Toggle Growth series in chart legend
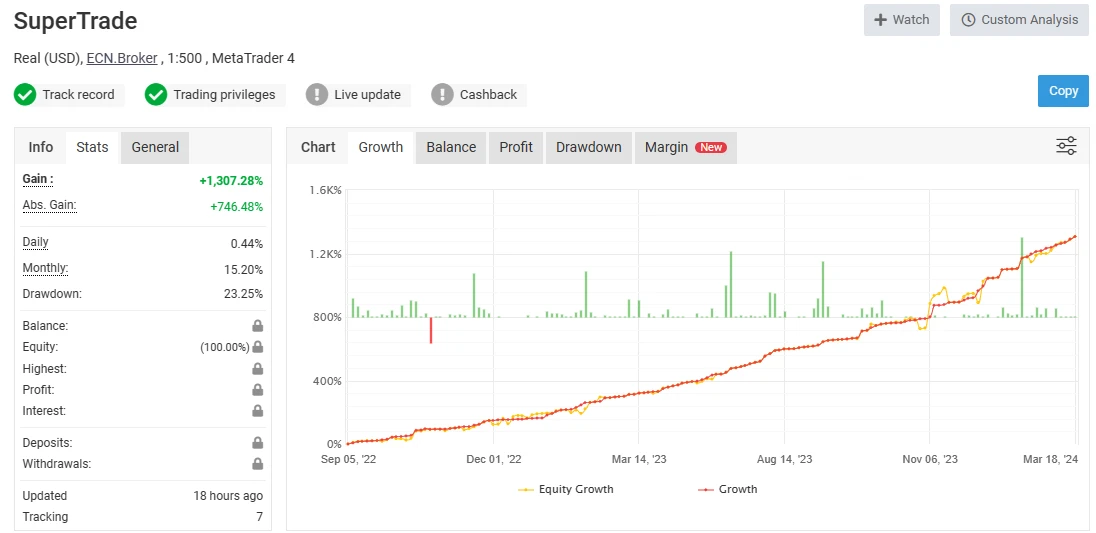Viewport: 1096px width, 533px height. [727, 490]
